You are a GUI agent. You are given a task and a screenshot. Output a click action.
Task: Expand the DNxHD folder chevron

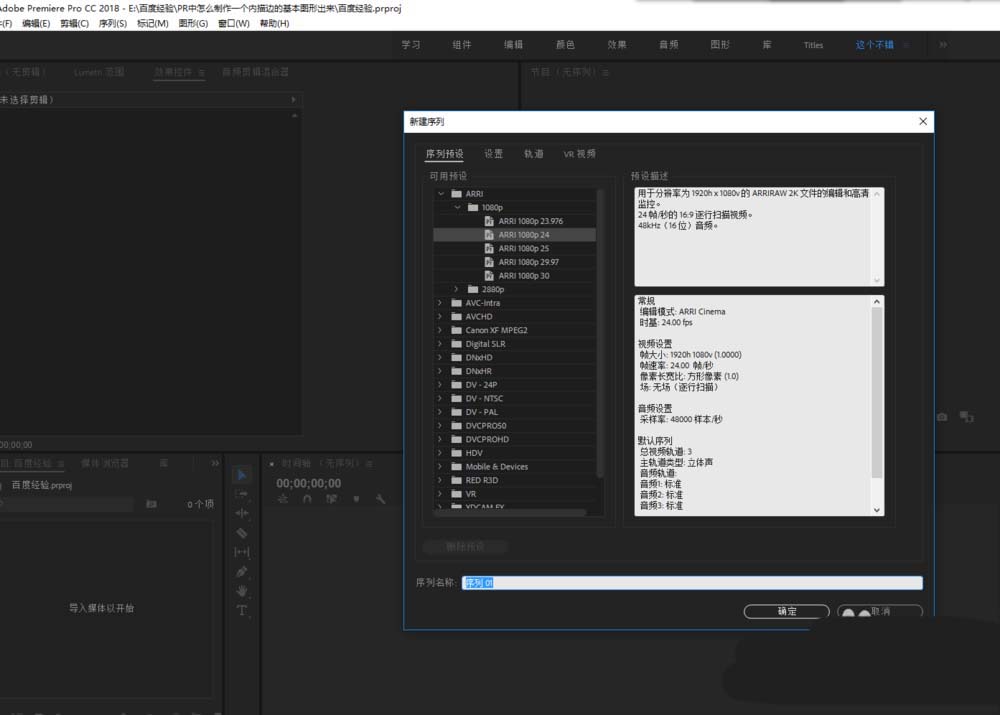pyautogui.click(x=440, y=357)
